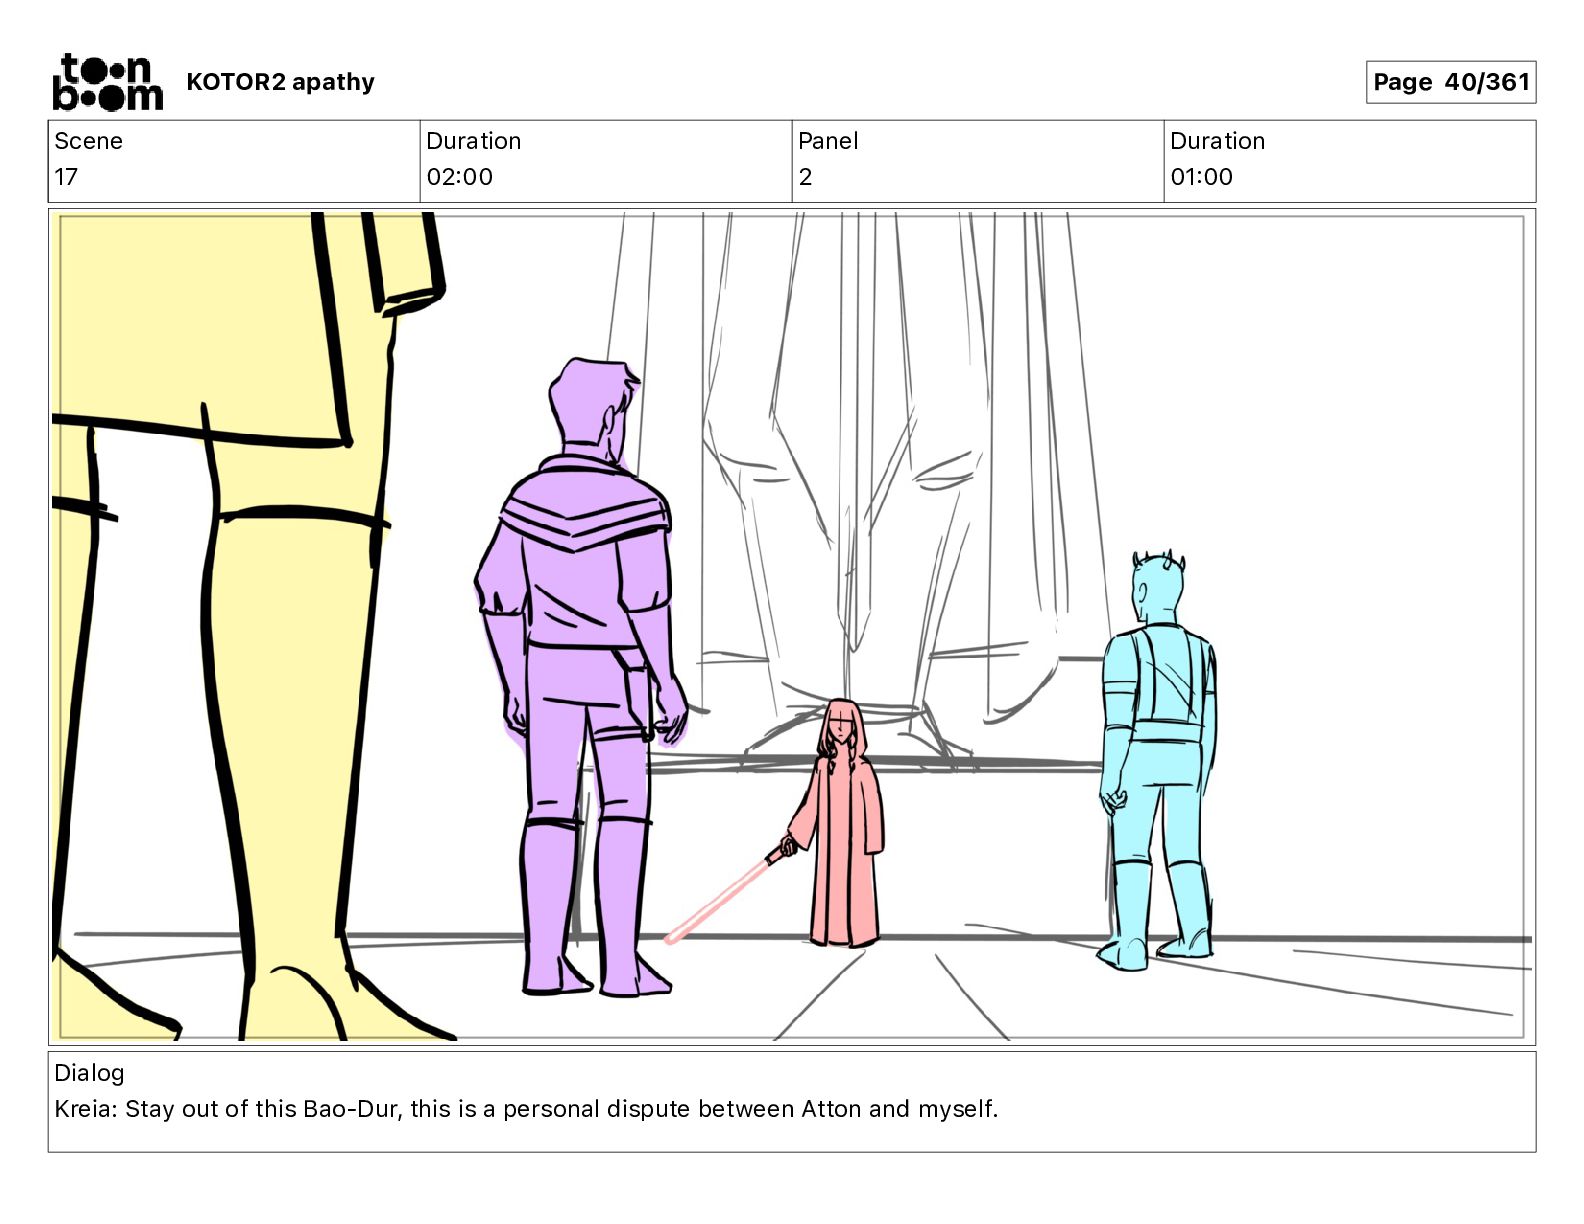Click the panel duration value 01:00
The image size is (1584, 1224).
(x=1202, y=177)
